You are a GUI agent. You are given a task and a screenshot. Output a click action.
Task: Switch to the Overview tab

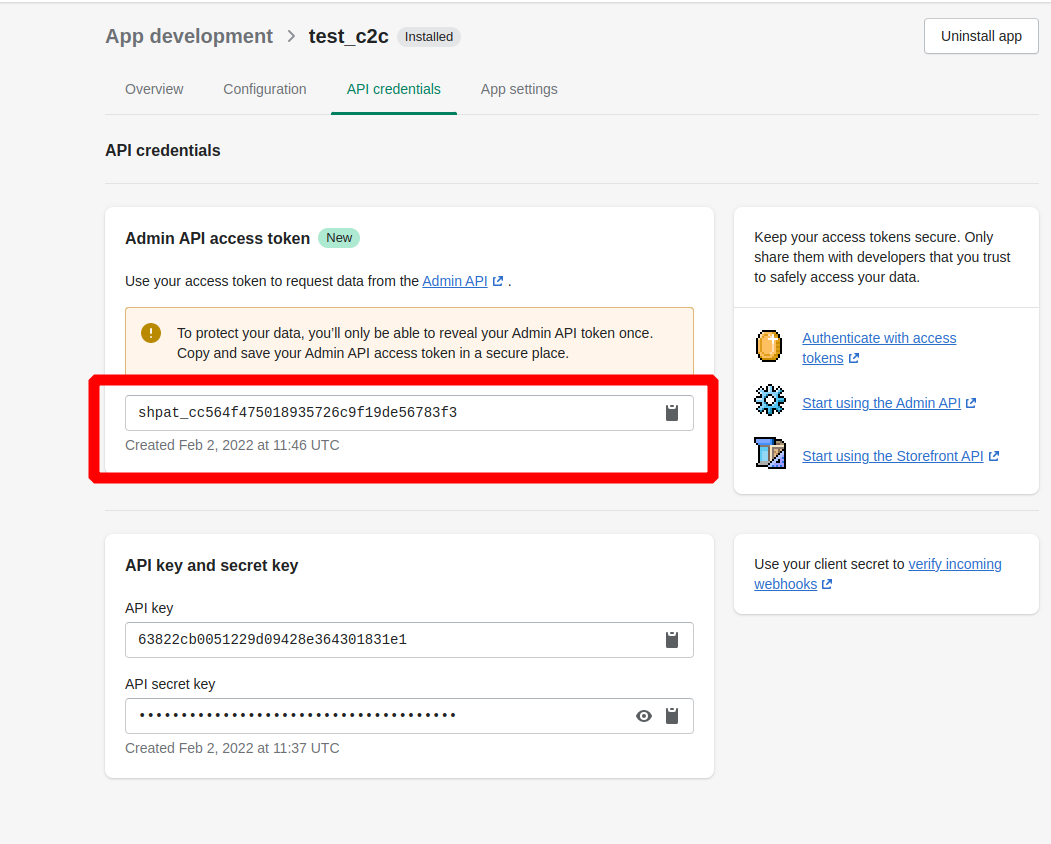click(154, 89)
